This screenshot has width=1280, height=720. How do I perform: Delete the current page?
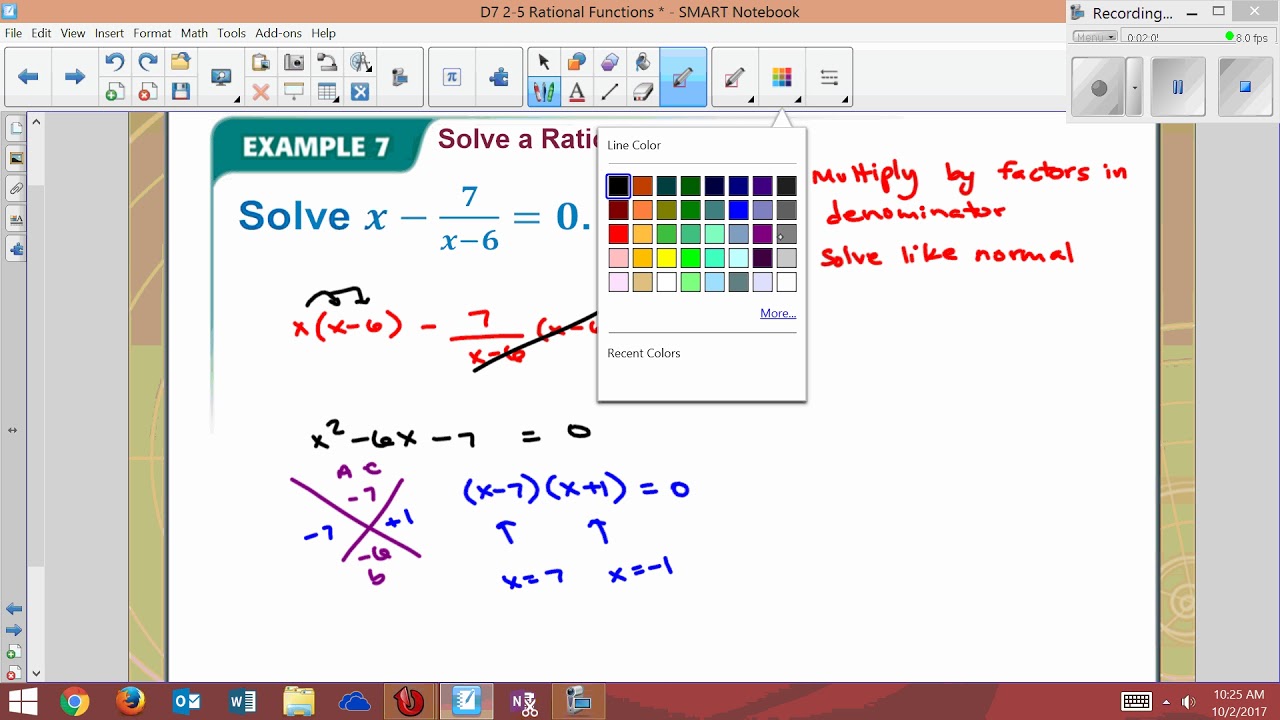(x=147, y=92)
